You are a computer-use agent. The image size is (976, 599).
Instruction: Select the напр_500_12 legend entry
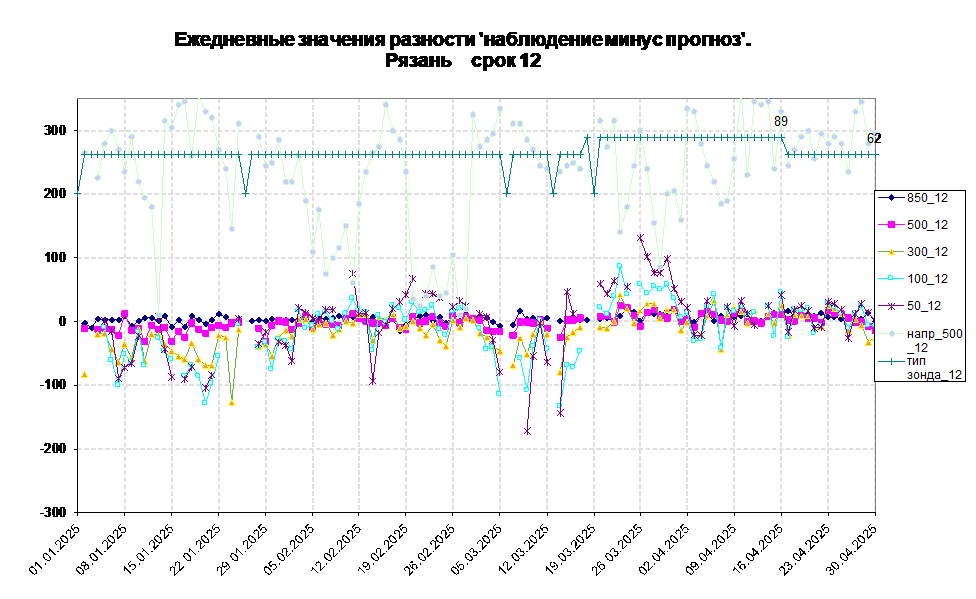(x=921, y=340)
